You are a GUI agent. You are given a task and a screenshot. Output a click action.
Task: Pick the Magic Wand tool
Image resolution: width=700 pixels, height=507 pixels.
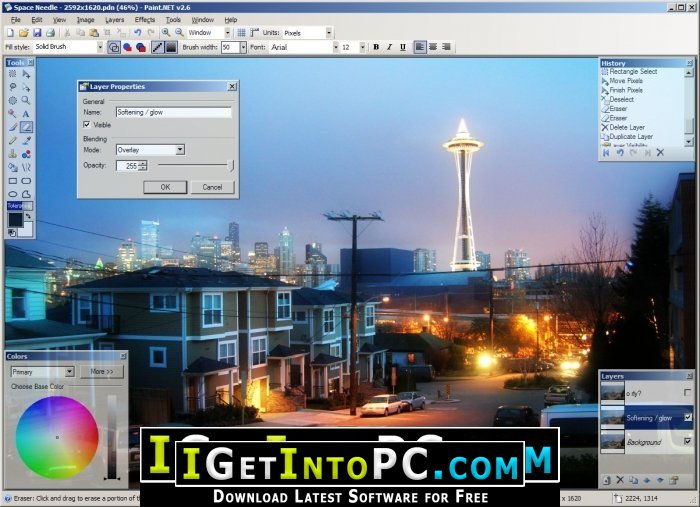[13, 101]
